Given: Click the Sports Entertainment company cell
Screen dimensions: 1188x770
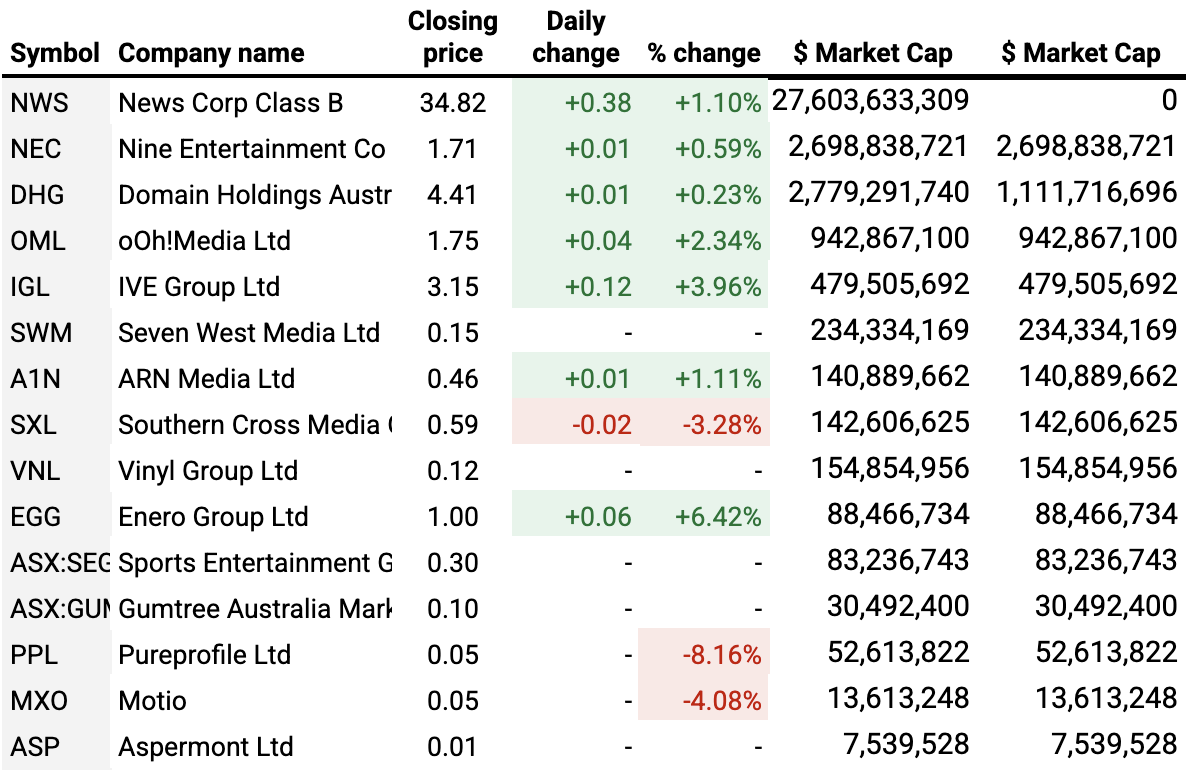Looking at the screenshot, I should (255, 563).
